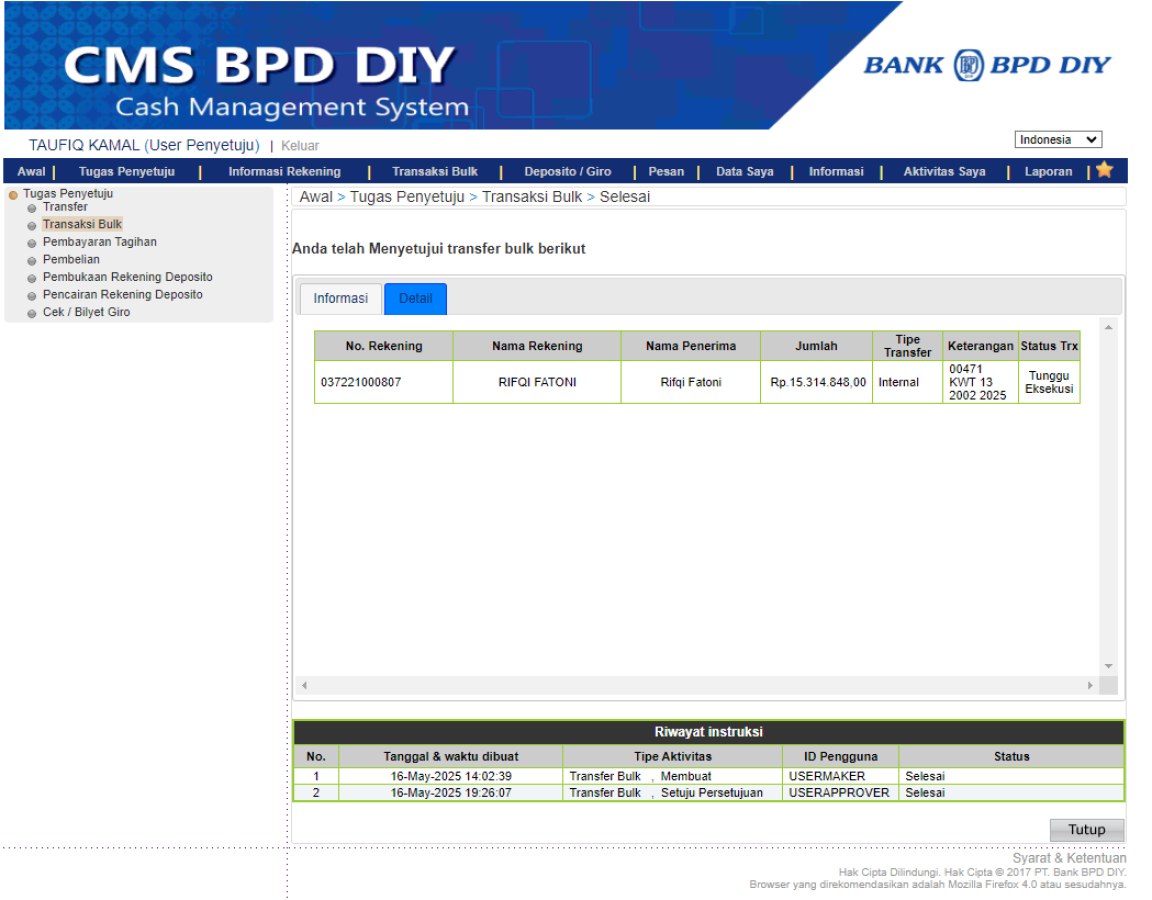Click account number 037221000807
This screenshot has width=1152, height=900.
[361, 382]
